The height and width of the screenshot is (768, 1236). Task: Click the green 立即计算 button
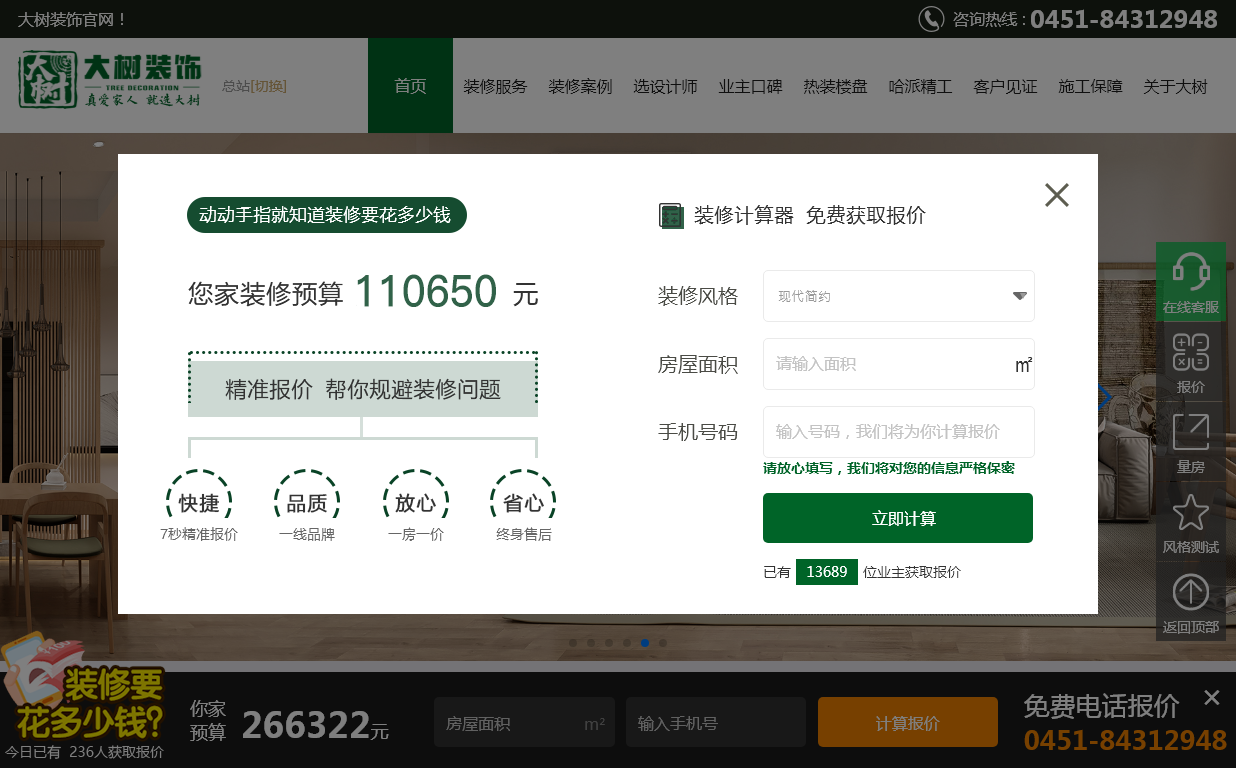898,518
